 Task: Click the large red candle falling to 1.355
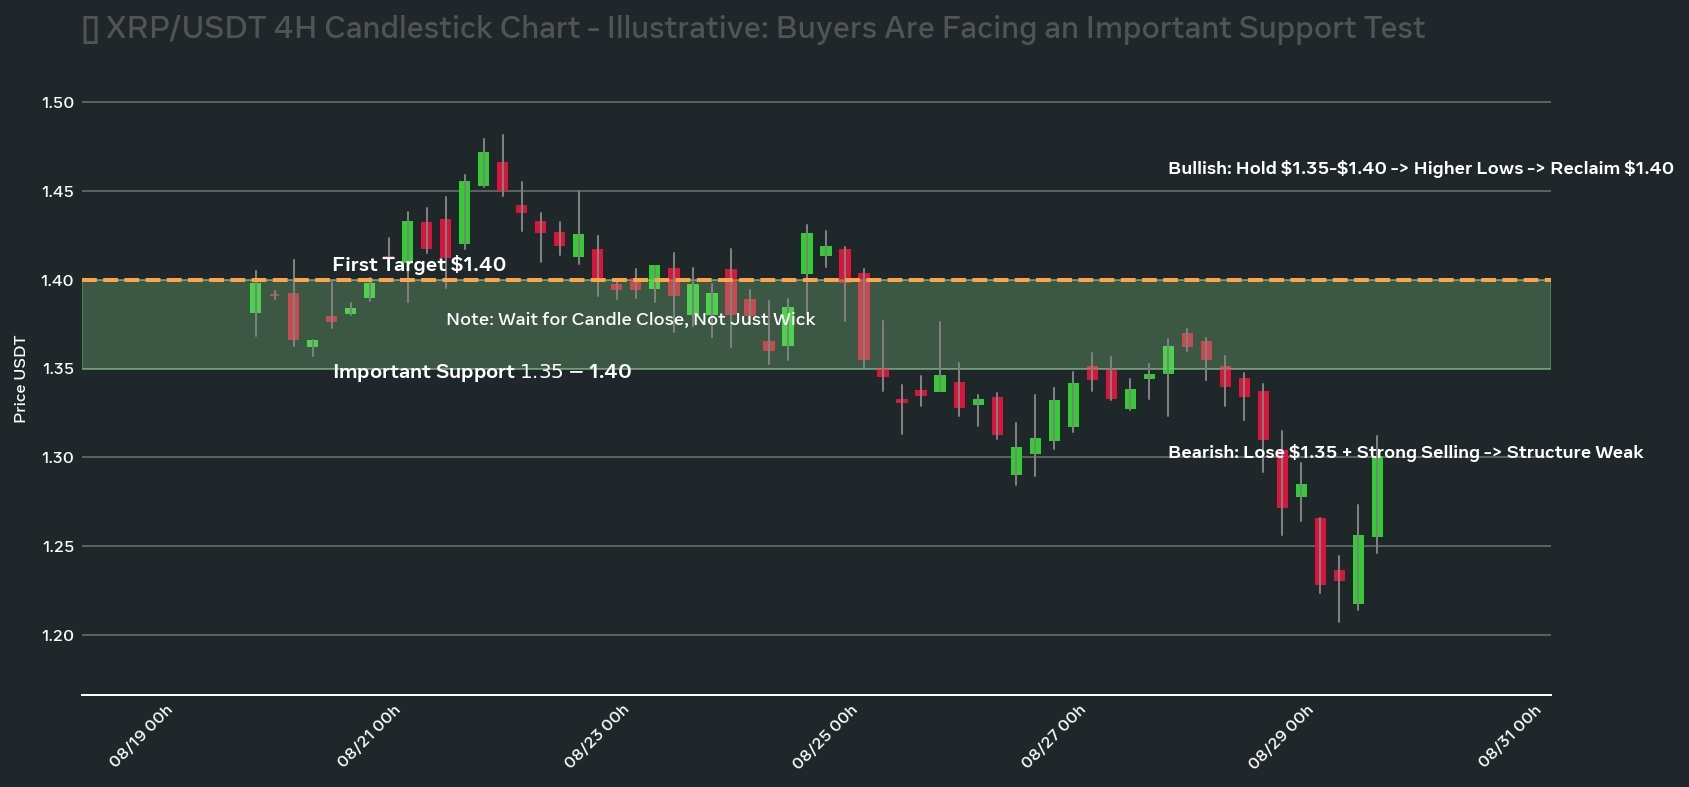(864, 317)
